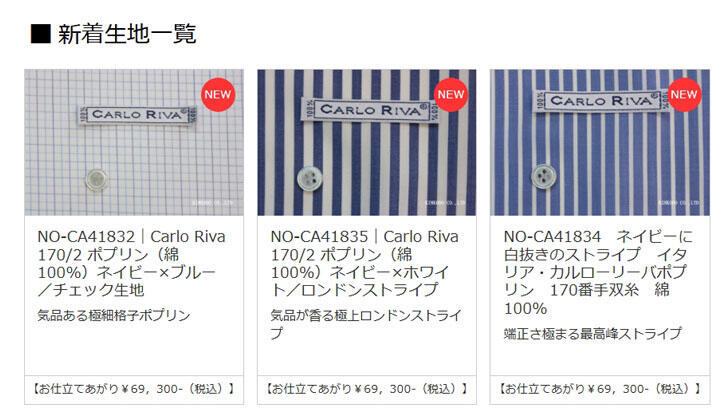Click the ¥69,300 price under NO-CA41832

coord(134,389)
